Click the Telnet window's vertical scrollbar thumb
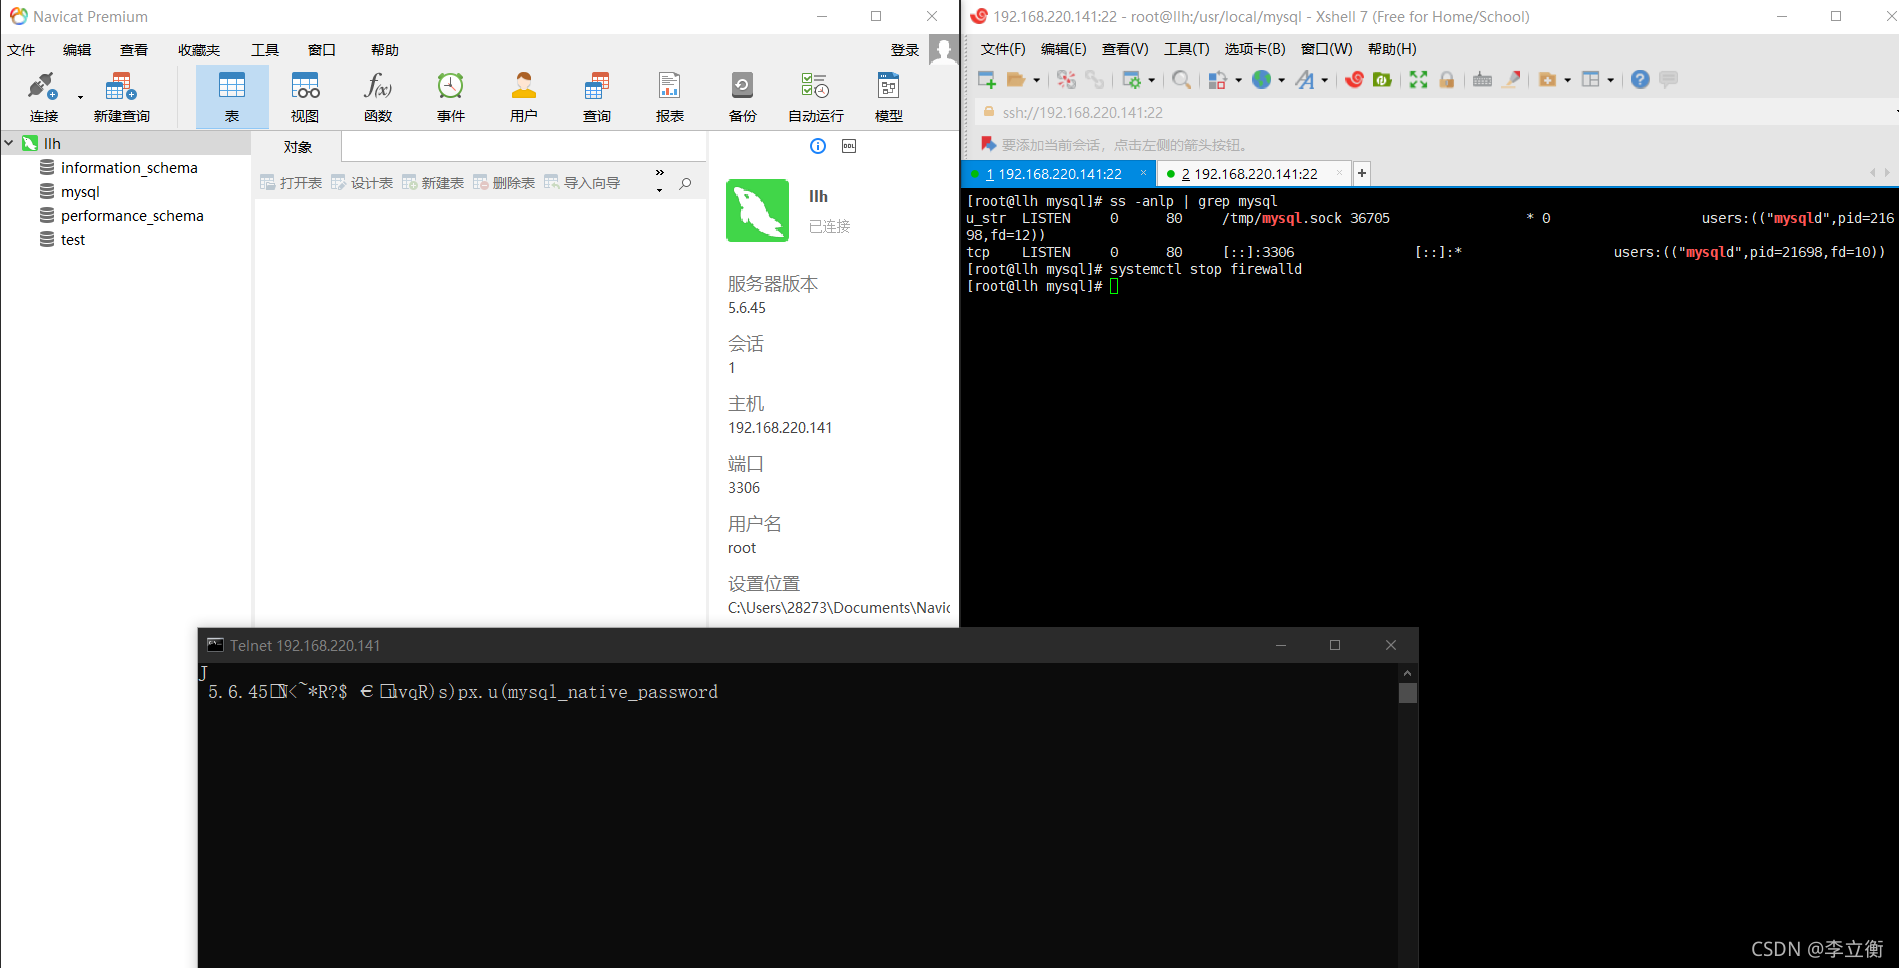 click(1408, 693)
